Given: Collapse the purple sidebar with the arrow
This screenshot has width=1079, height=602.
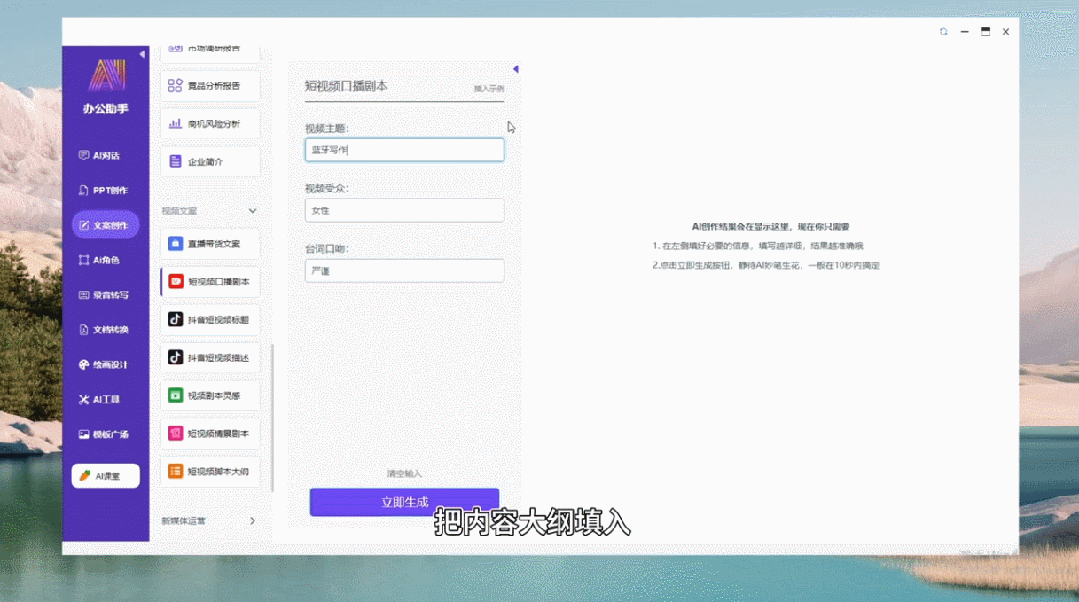Looking at the screenshot, I should [142, 54].
